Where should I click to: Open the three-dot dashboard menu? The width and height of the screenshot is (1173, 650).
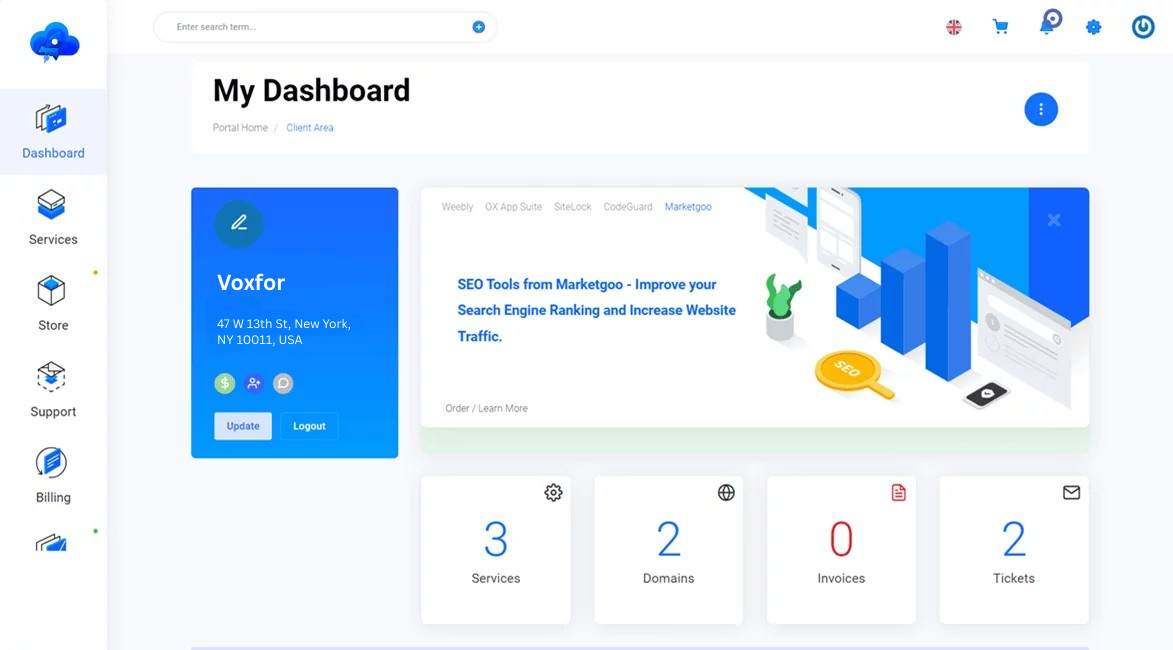(1041, 109)
